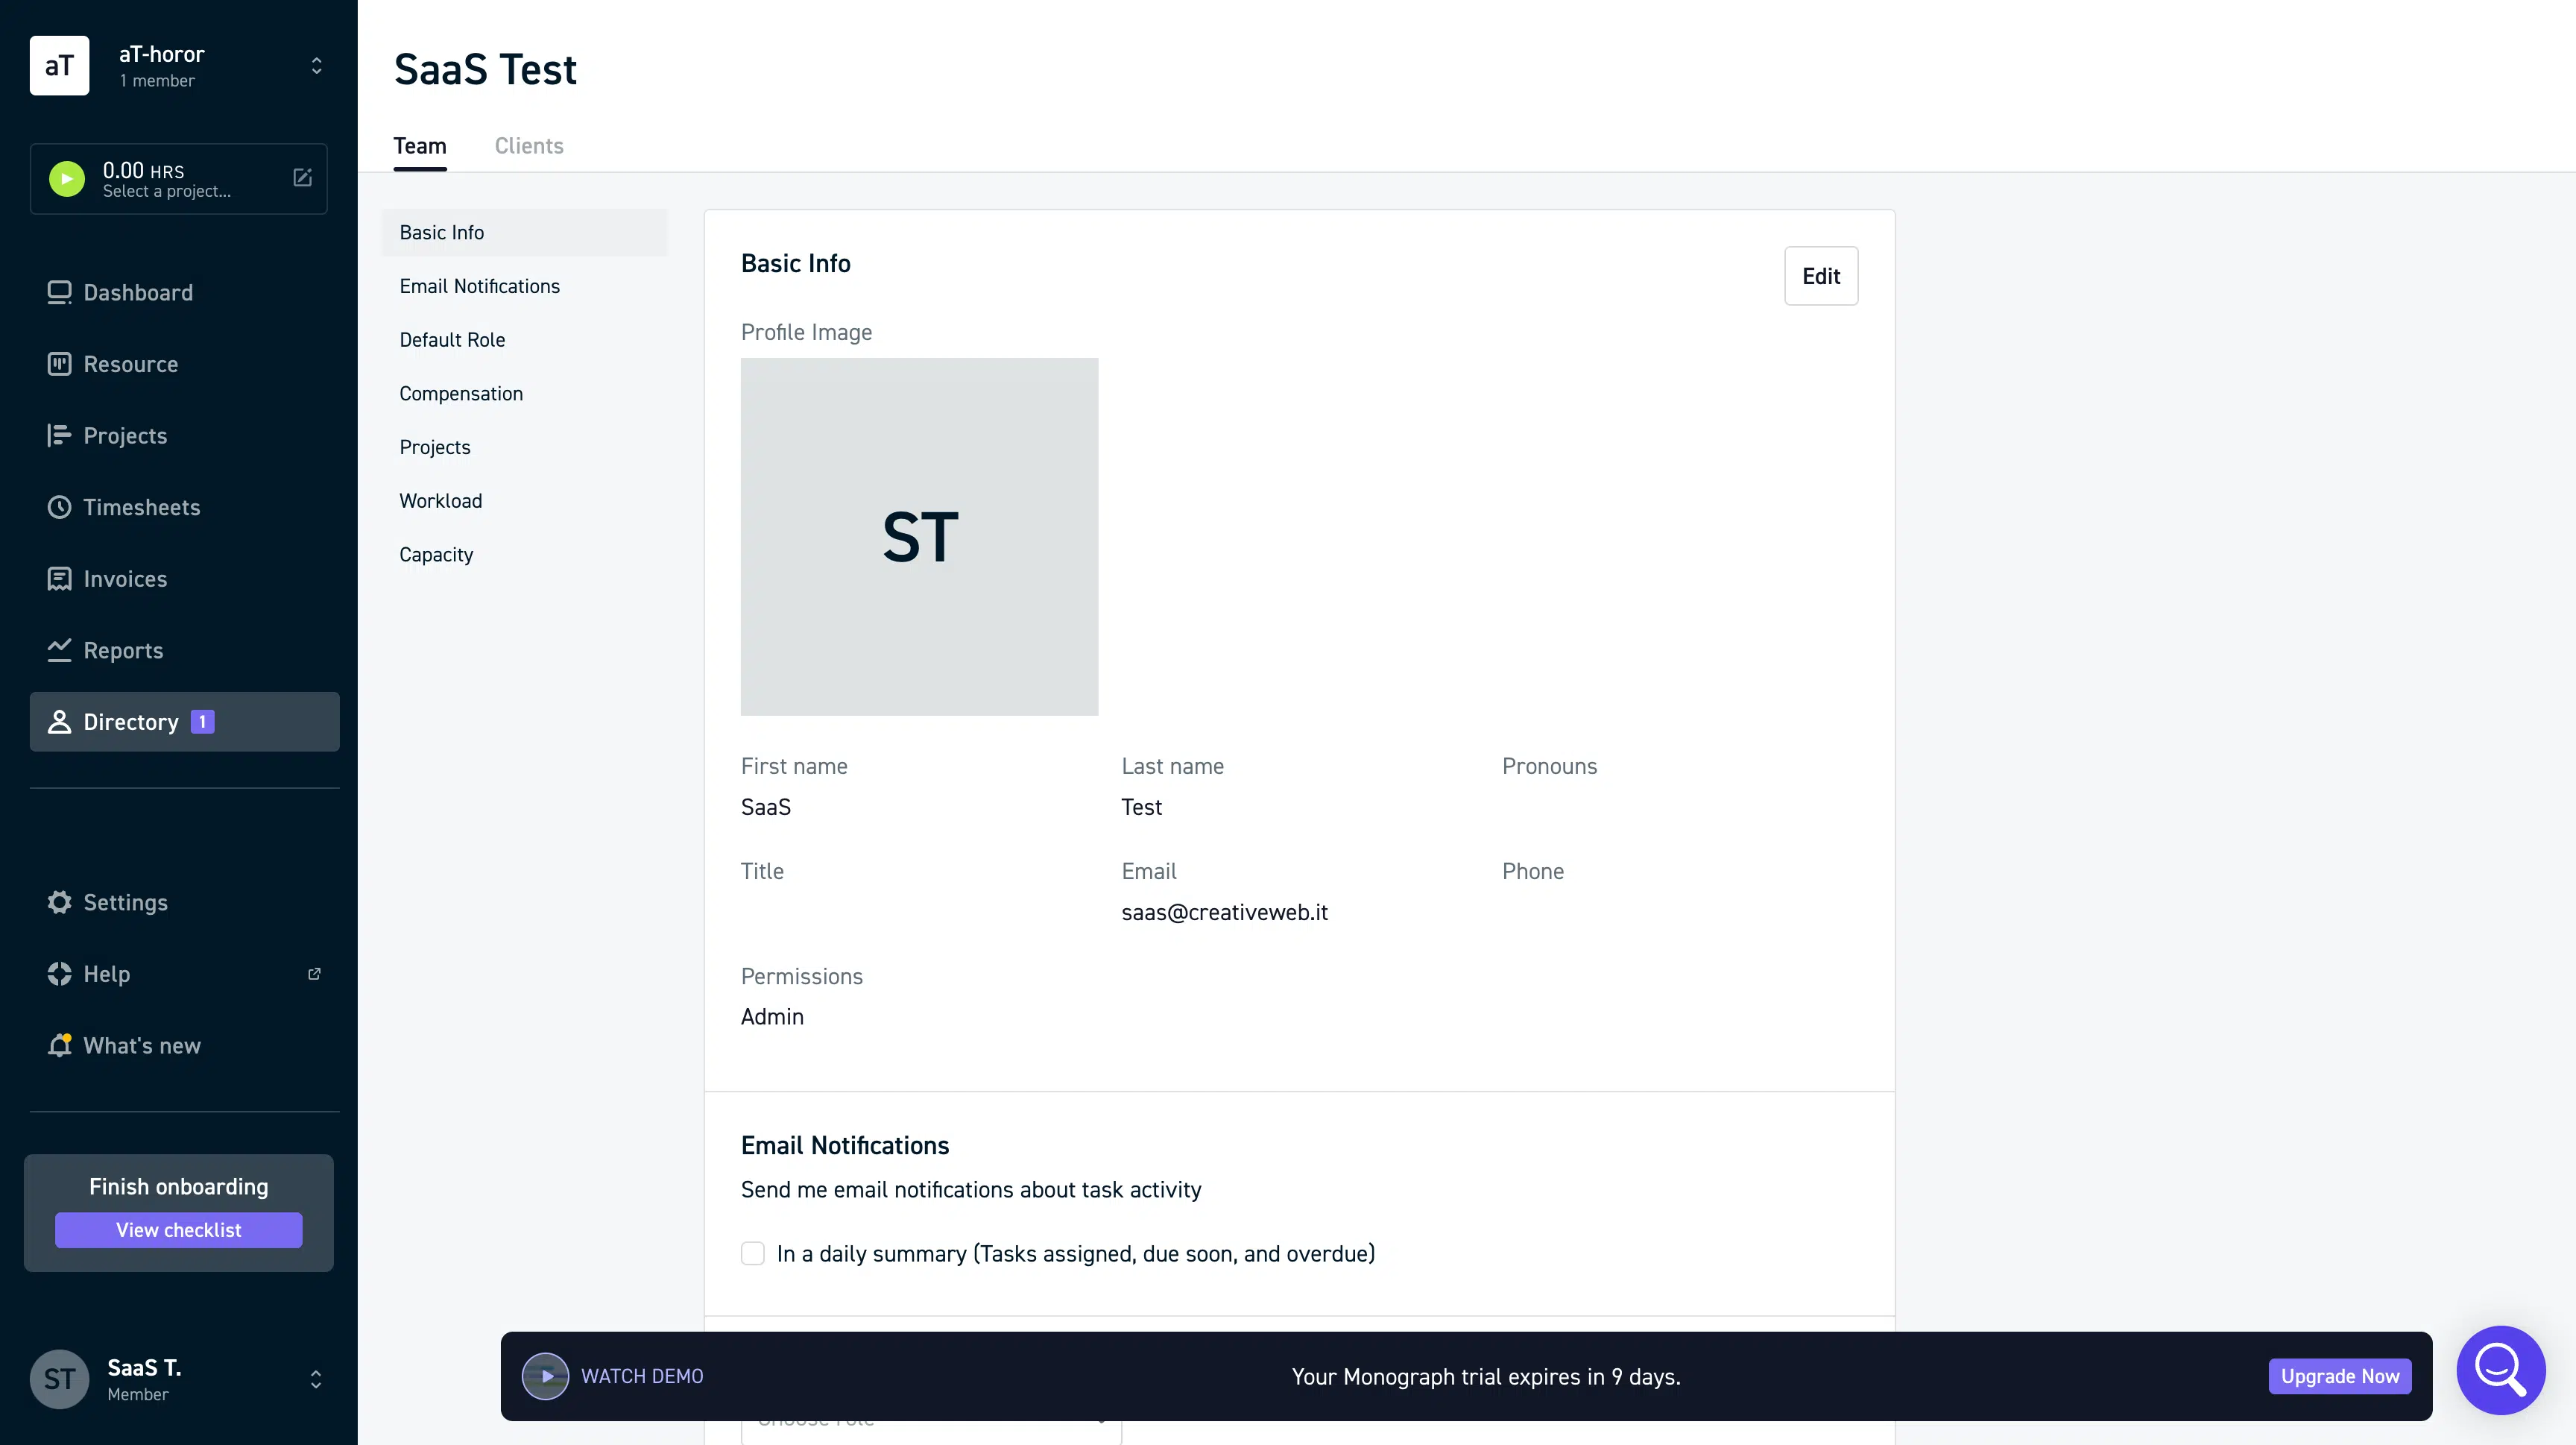
Task: Click the WATCH DEMO link
Action: click(x=642, y=1376)
